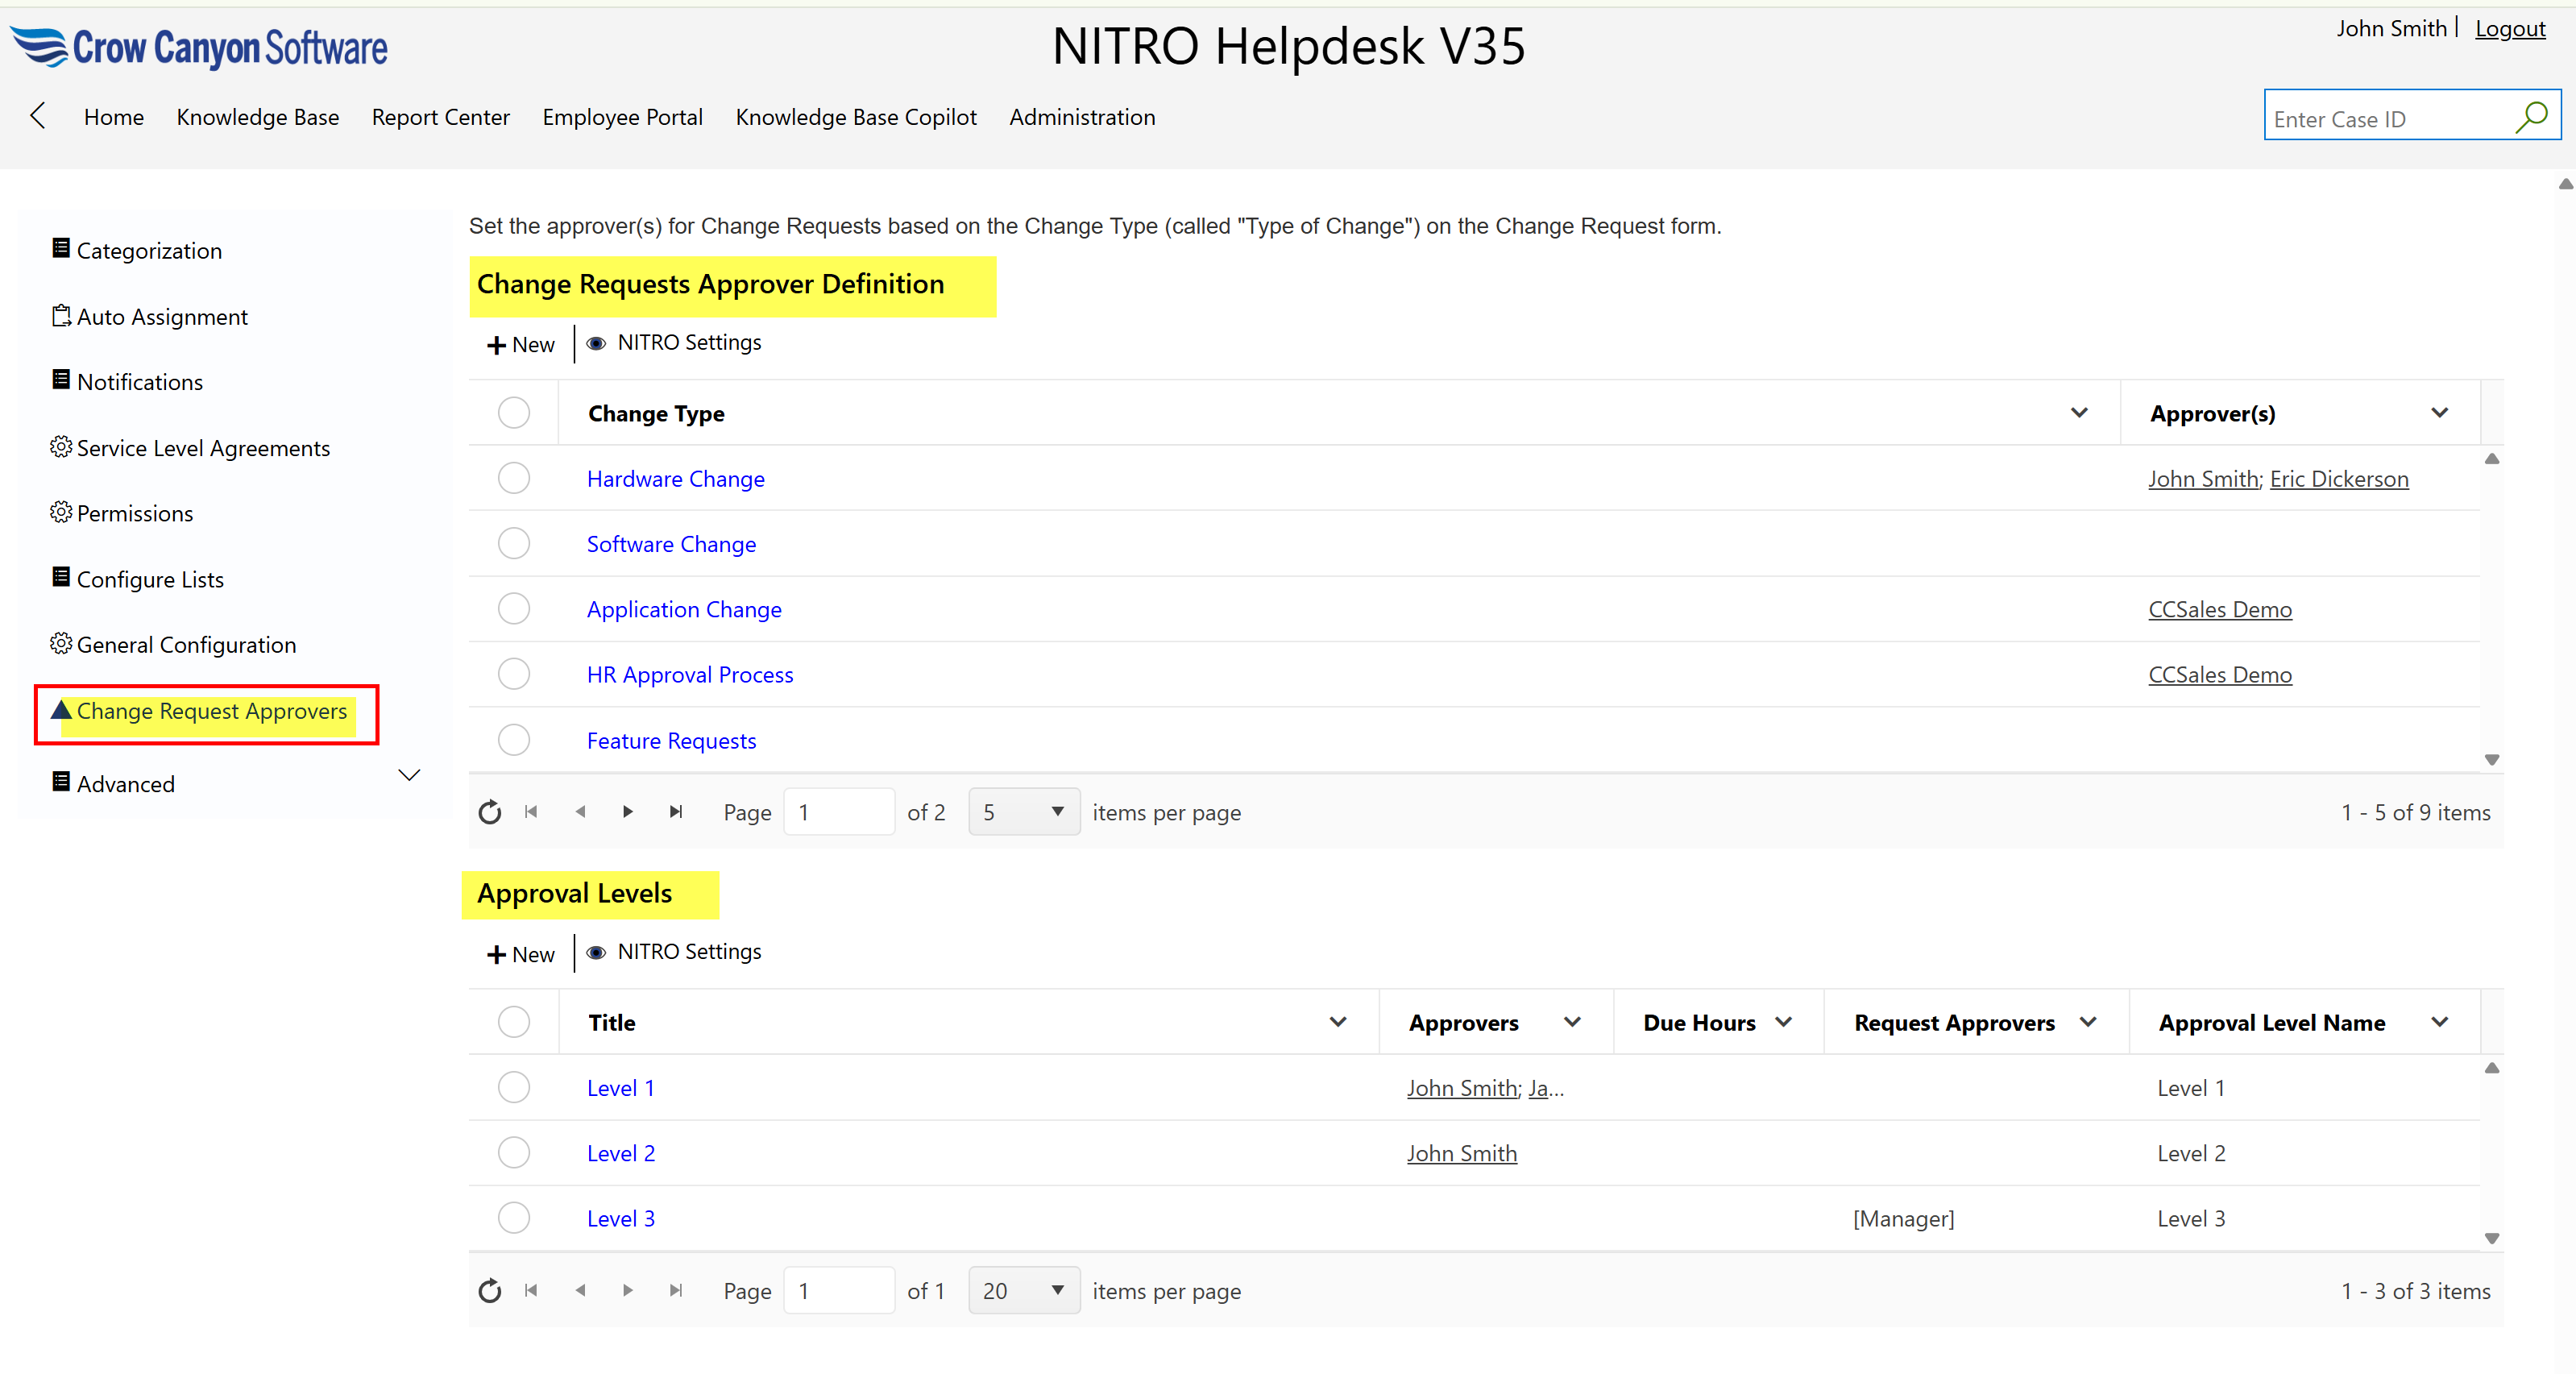This screenshot has width=2576, height=1374.
Task: Open items per page dropdown showing 5
Action: point(1023,812)
